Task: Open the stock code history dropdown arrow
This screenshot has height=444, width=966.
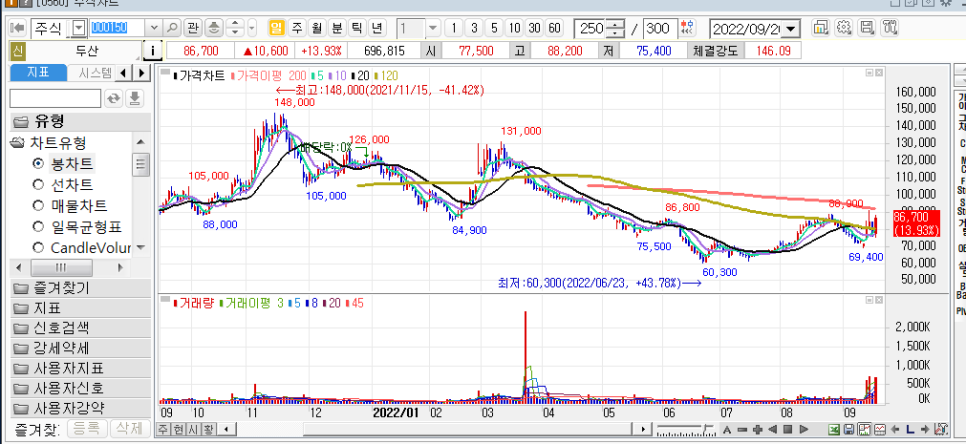Action: 154,28
